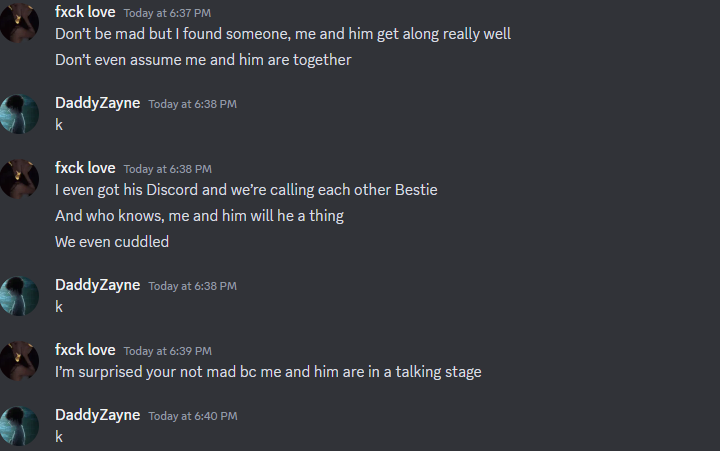
Task: Click the "Today at 6:37 PM" timestamp
Action: [x=167, y=13]
